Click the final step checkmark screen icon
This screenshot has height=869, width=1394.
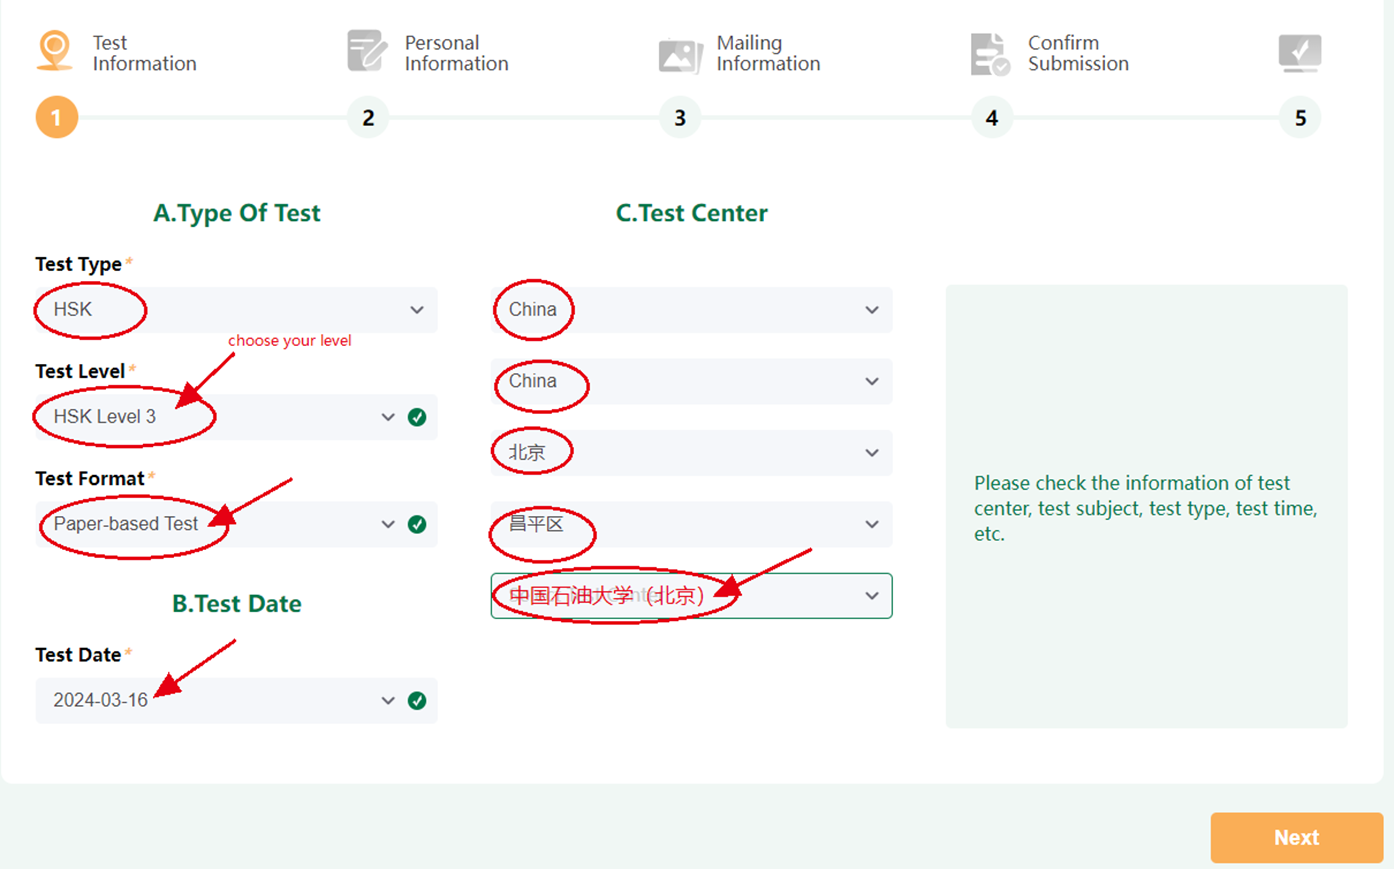1299,52
